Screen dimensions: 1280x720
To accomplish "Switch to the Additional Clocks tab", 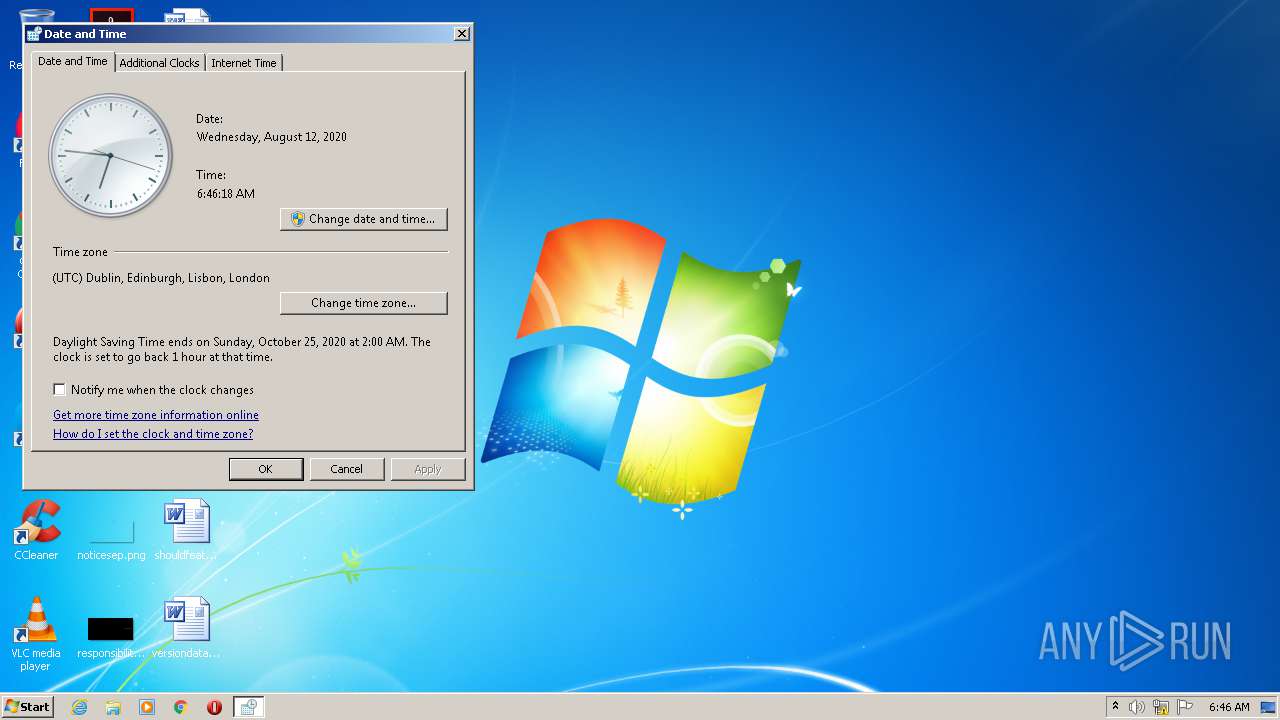I will (159, 63).
